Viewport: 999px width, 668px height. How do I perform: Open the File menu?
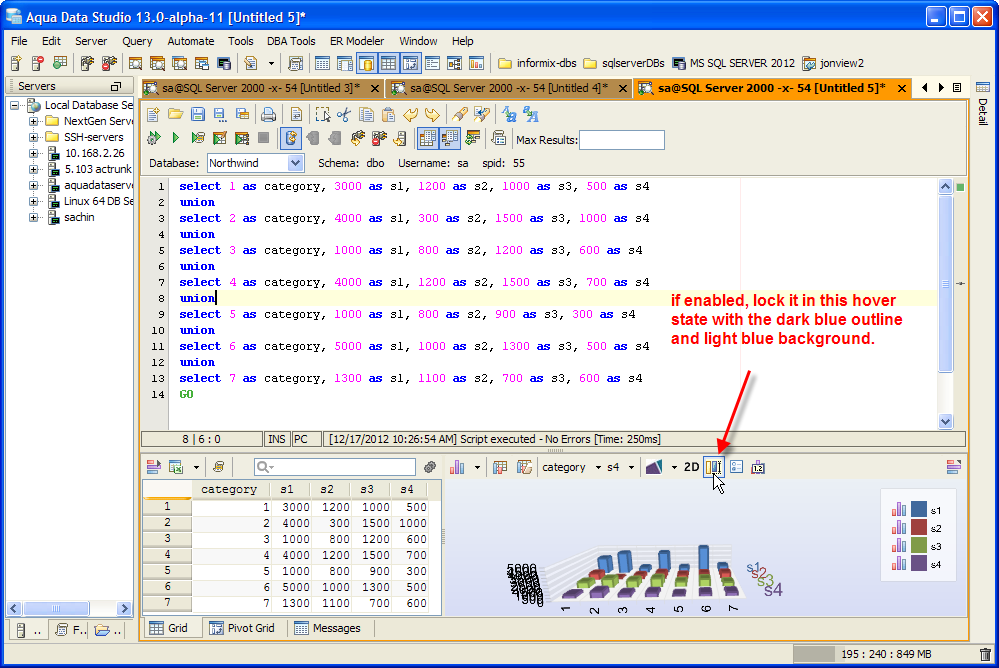19,41
